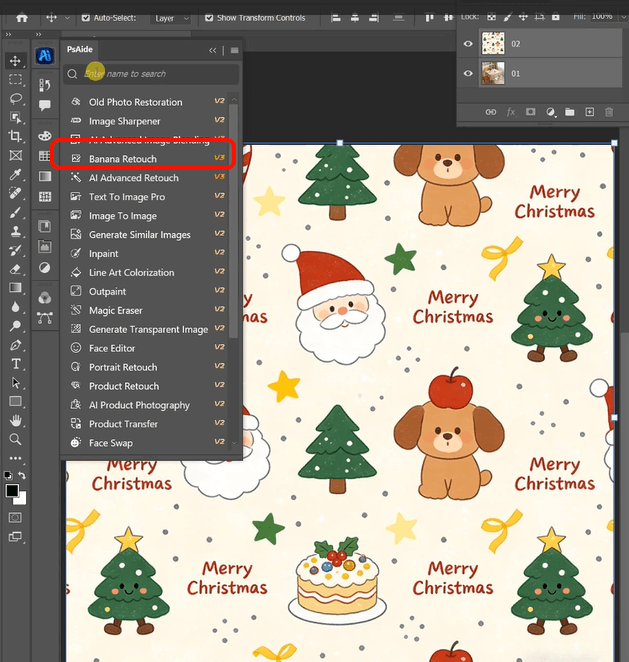Screen dimensions: 629x662
Task: Select the Horizontal Type tool
Action: pyautogui.click(x=15, y=364)
